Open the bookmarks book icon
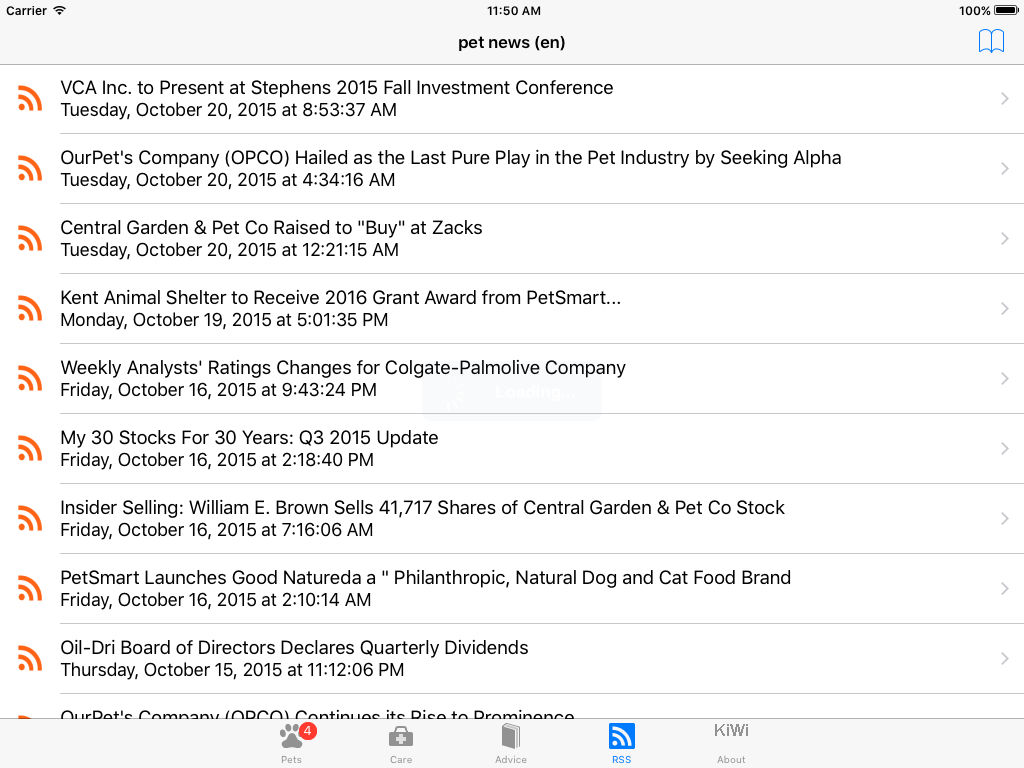1024x768 pixels. click(991, 41)
